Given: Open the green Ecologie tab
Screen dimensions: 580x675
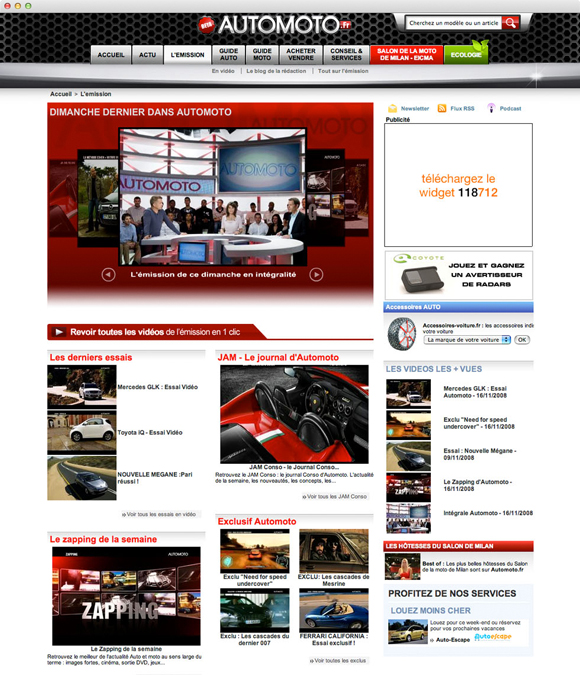Looking at the screenshot, I should pos(466,54).
